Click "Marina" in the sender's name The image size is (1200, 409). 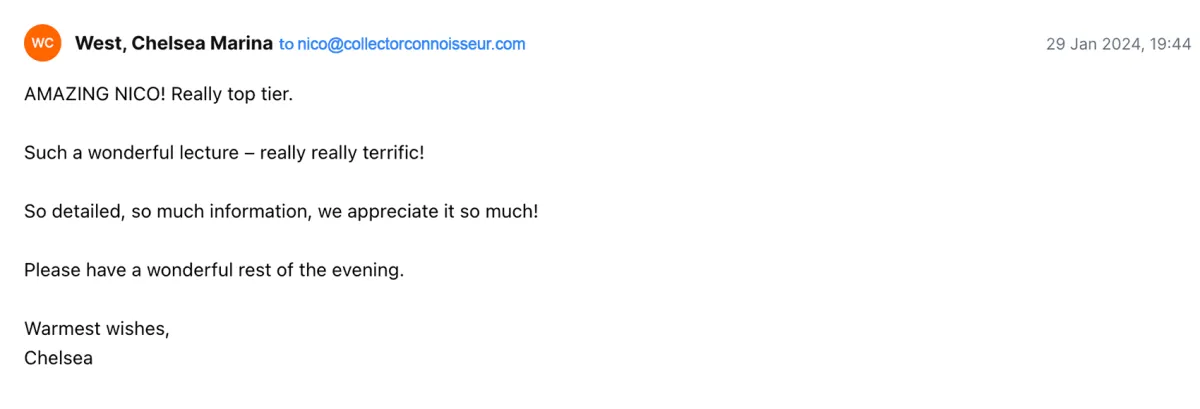click(240, 43)
